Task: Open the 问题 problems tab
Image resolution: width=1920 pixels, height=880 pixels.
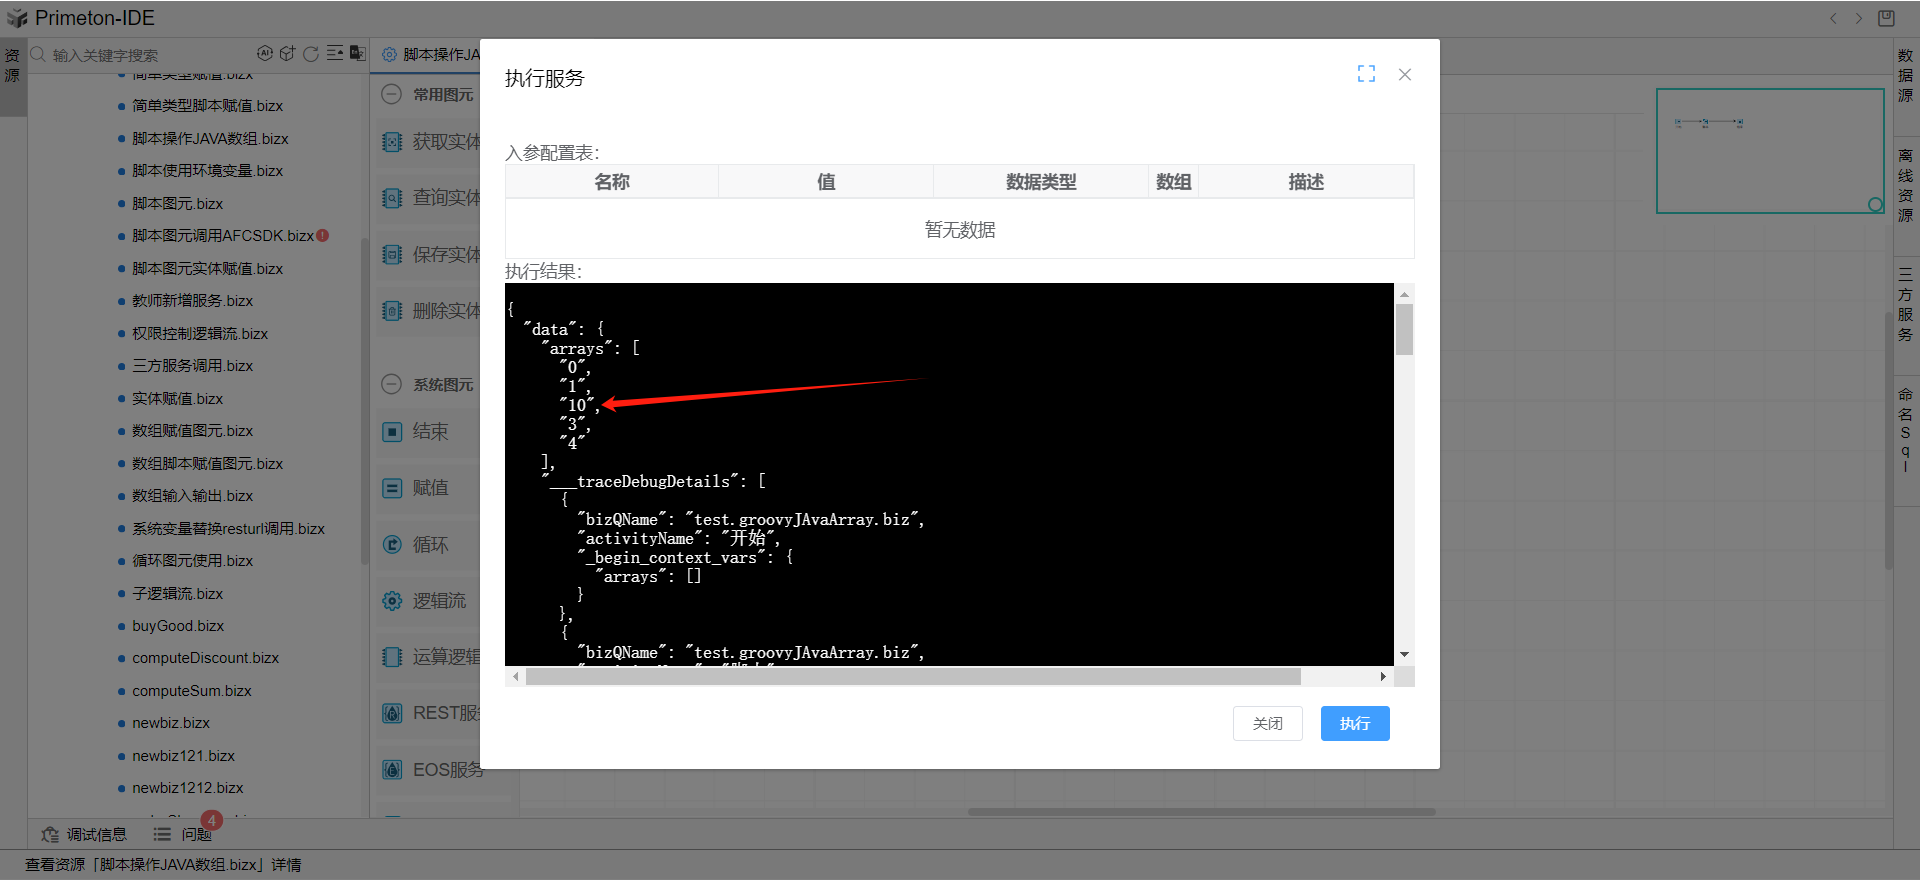Action: (183, 834)
